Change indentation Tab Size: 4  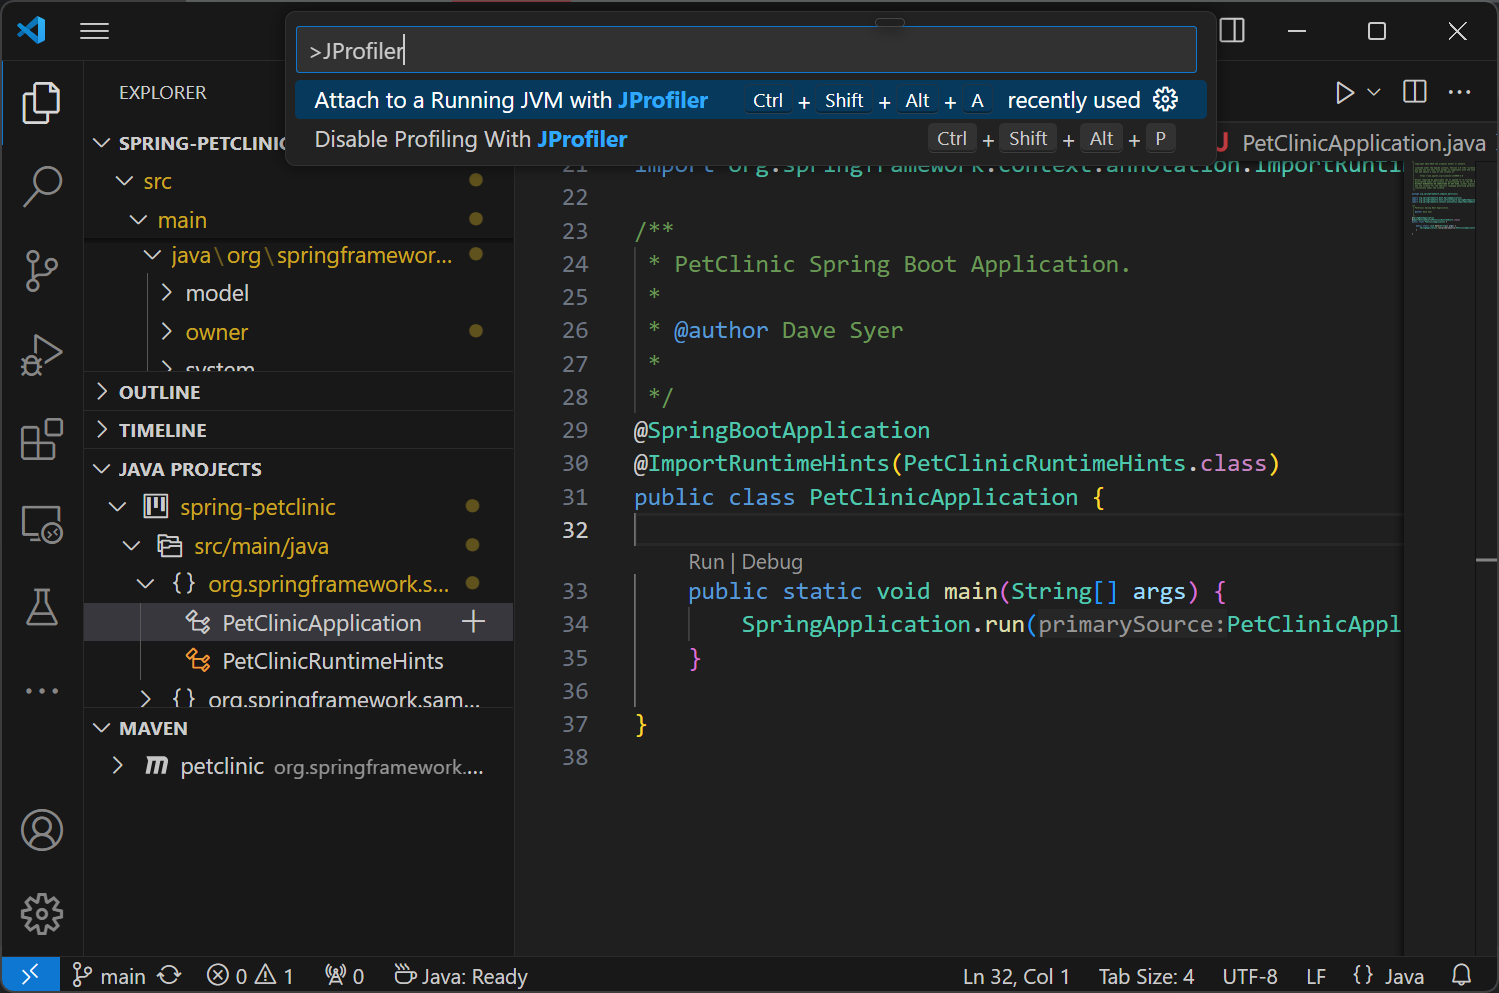1146,976
